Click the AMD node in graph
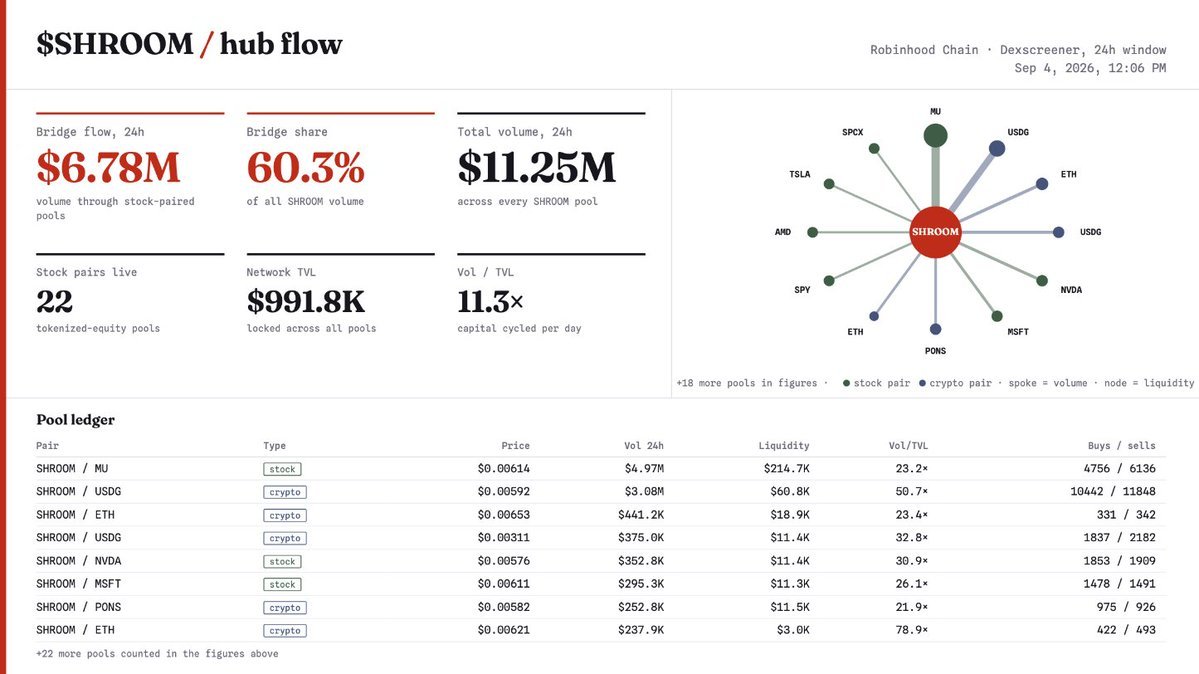 [813, 232]
